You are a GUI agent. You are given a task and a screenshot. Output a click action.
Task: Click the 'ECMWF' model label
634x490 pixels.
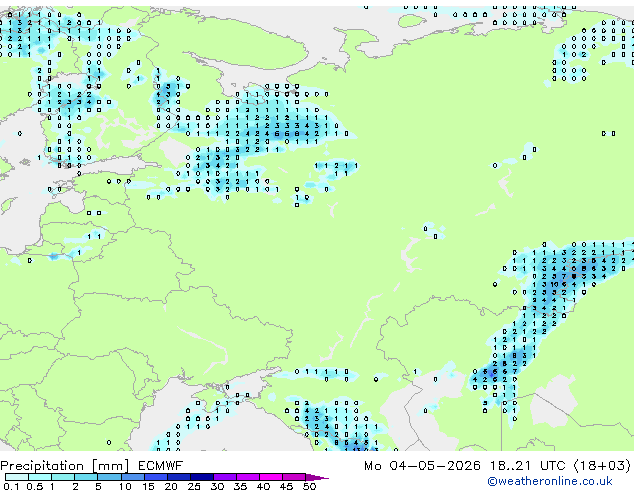[161, 466]
